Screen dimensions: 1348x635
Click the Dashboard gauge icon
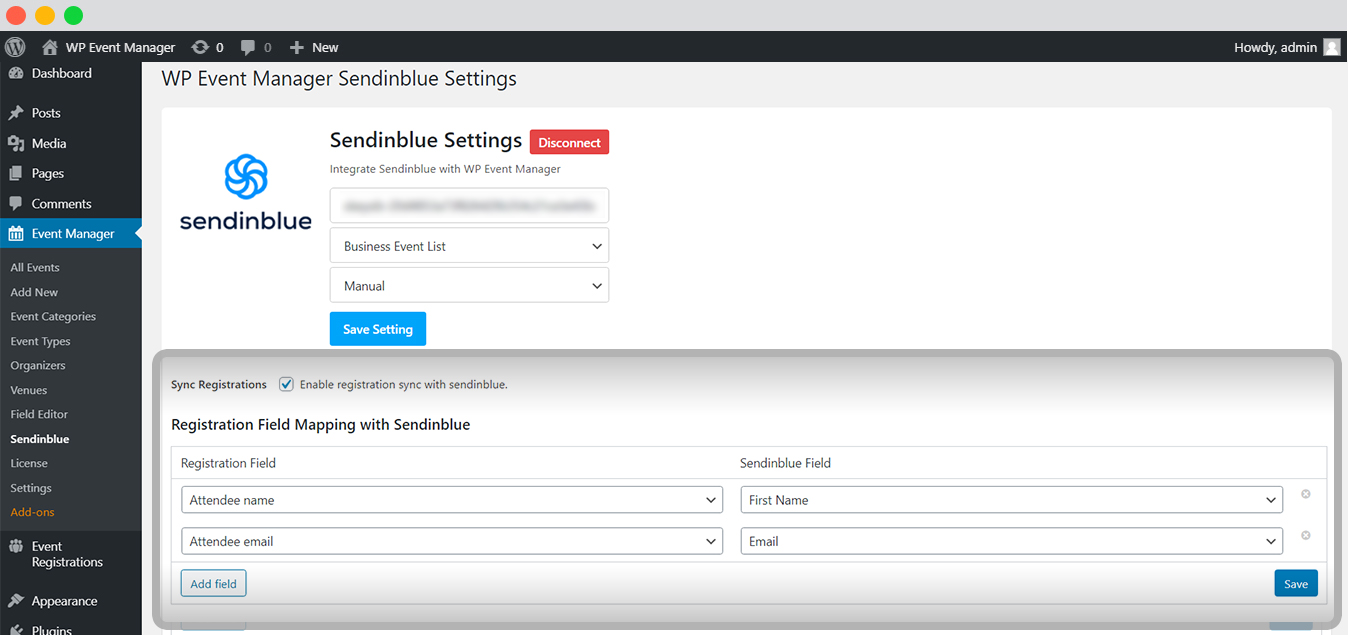pos(16,73)
